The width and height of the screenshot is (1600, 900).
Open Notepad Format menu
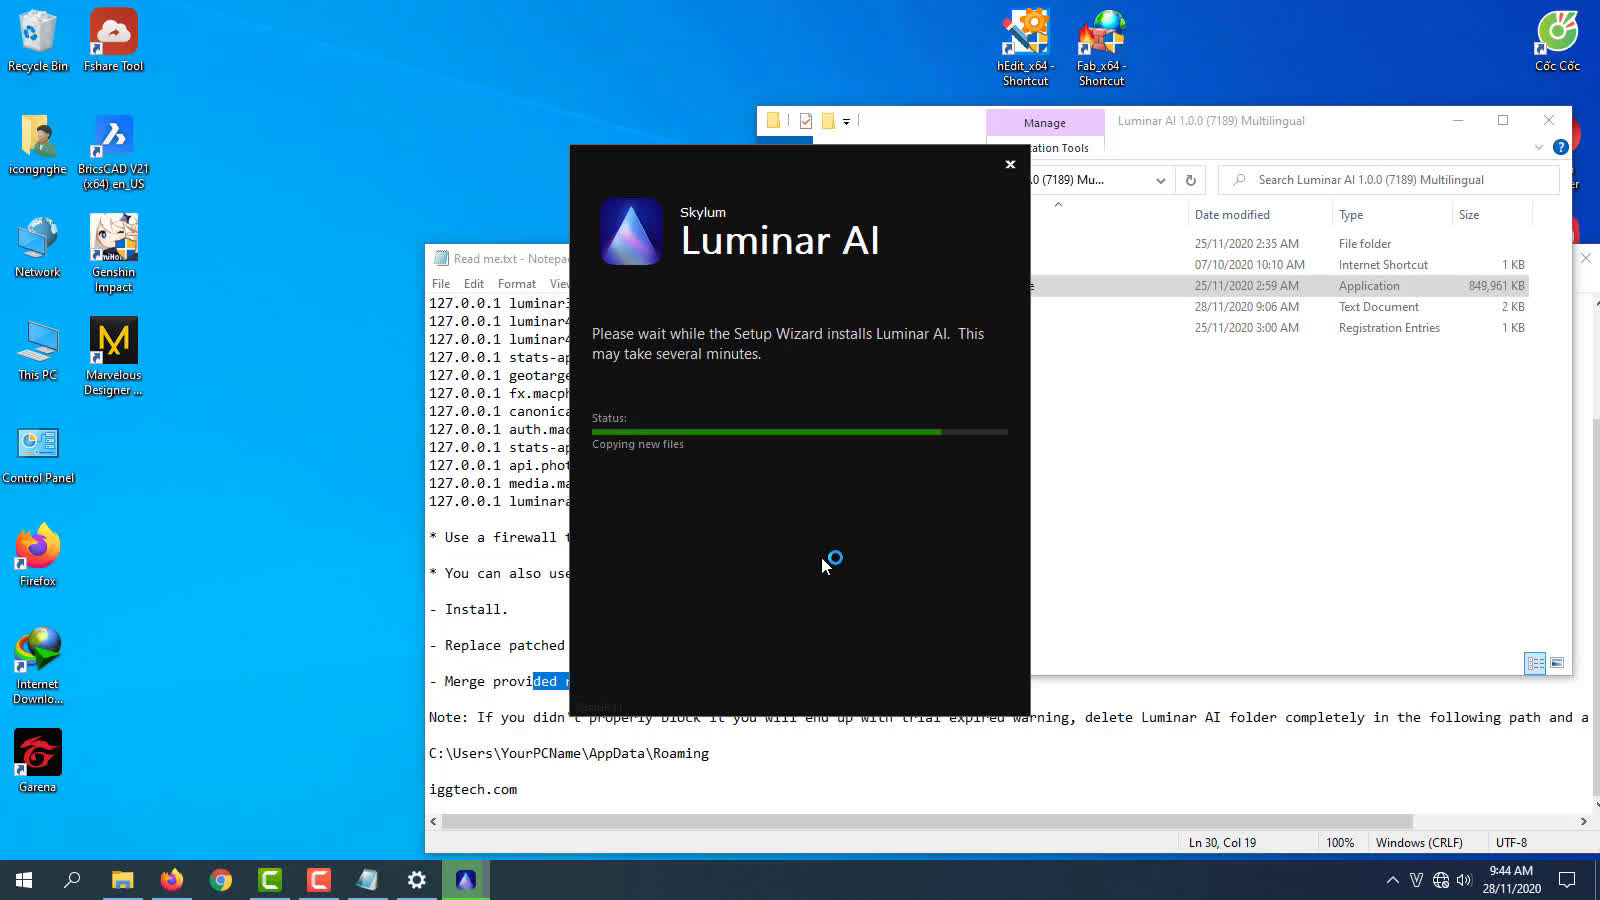[x=517, y=284]
